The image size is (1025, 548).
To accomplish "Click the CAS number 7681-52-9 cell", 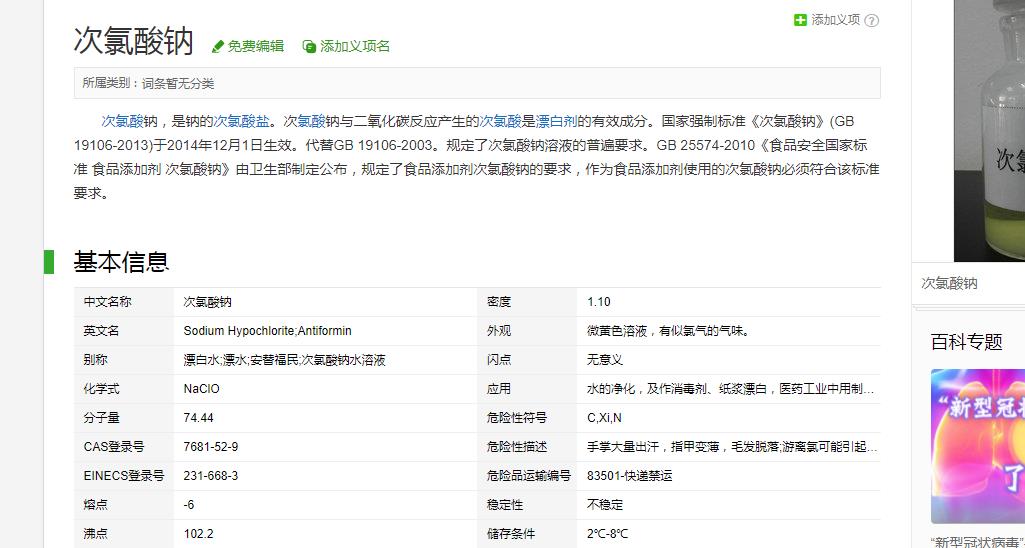I will coord(211,447).
